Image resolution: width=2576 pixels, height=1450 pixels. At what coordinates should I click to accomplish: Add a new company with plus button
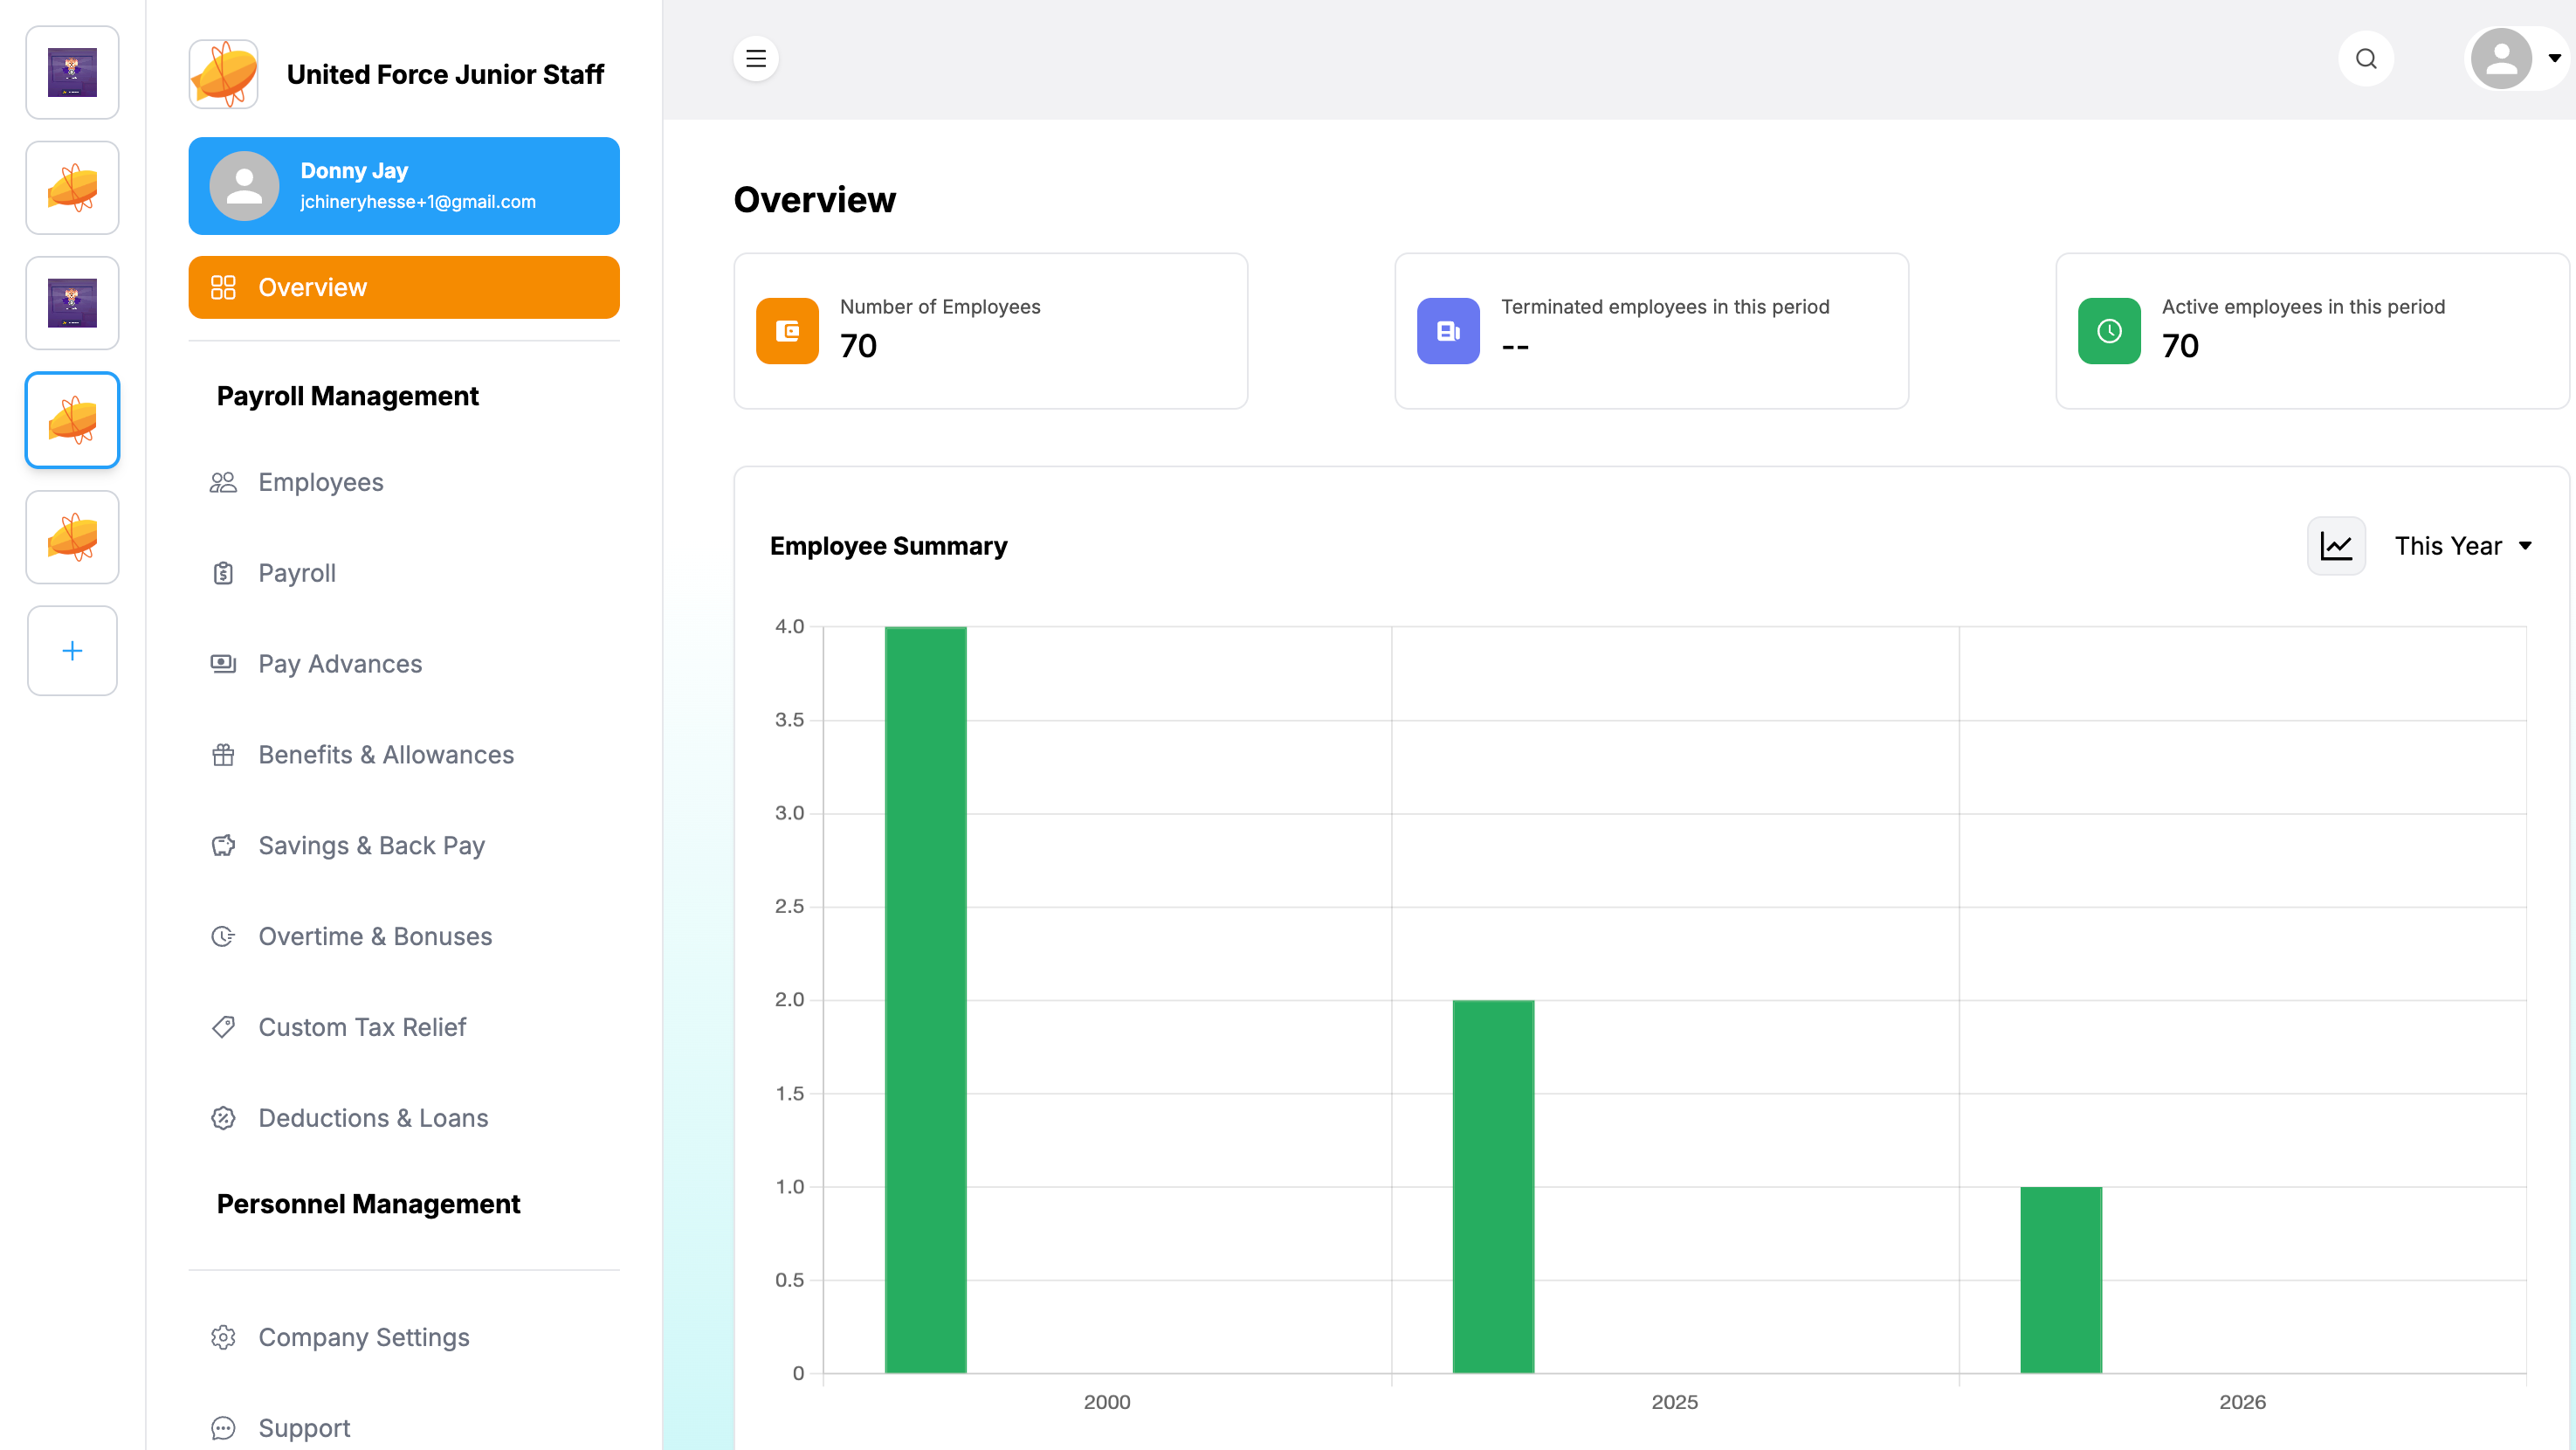(x=72, y=651)
